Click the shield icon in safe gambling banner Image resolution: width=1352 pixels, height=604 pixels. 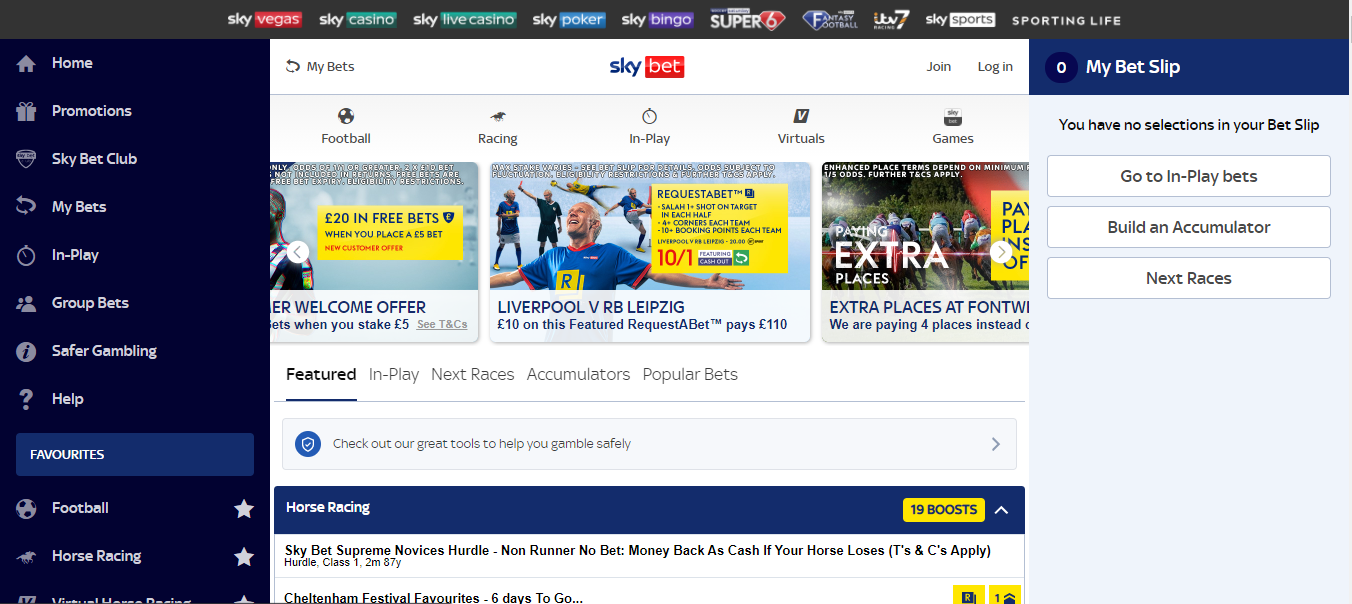308,444
